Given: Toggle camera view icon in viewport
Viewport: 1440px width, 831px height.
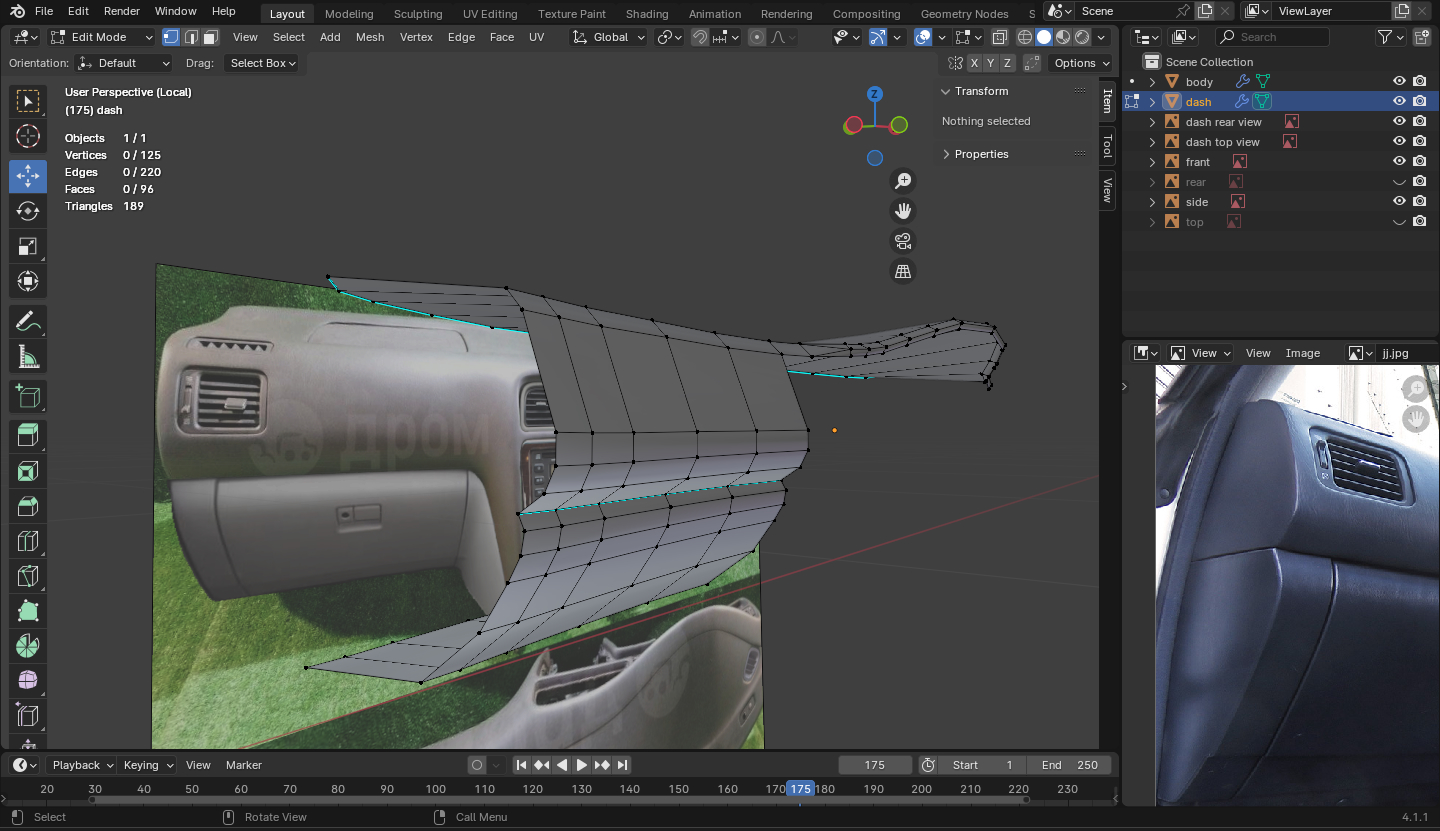Looking at the screenshot, I should 903,241.
